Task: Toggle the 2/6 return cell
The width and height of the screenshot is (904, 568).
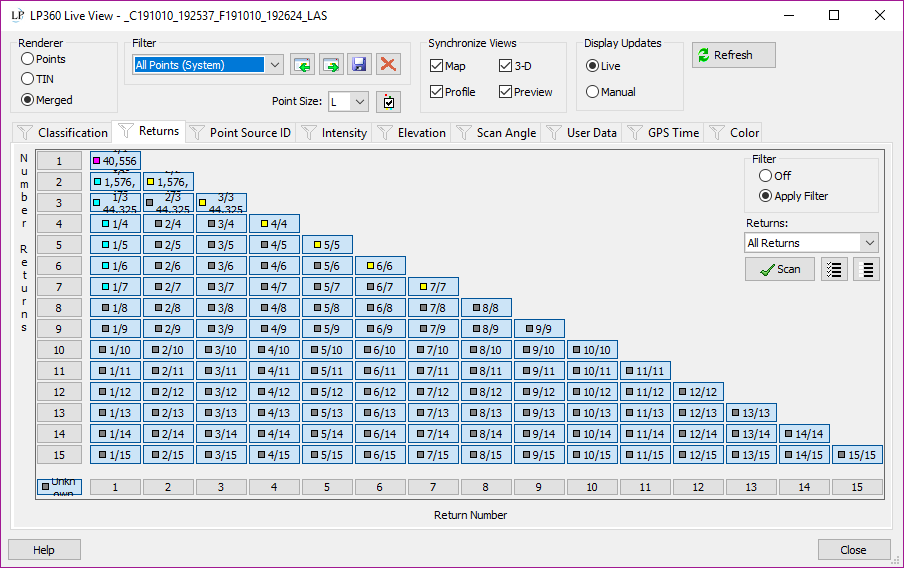Action: 168,266
